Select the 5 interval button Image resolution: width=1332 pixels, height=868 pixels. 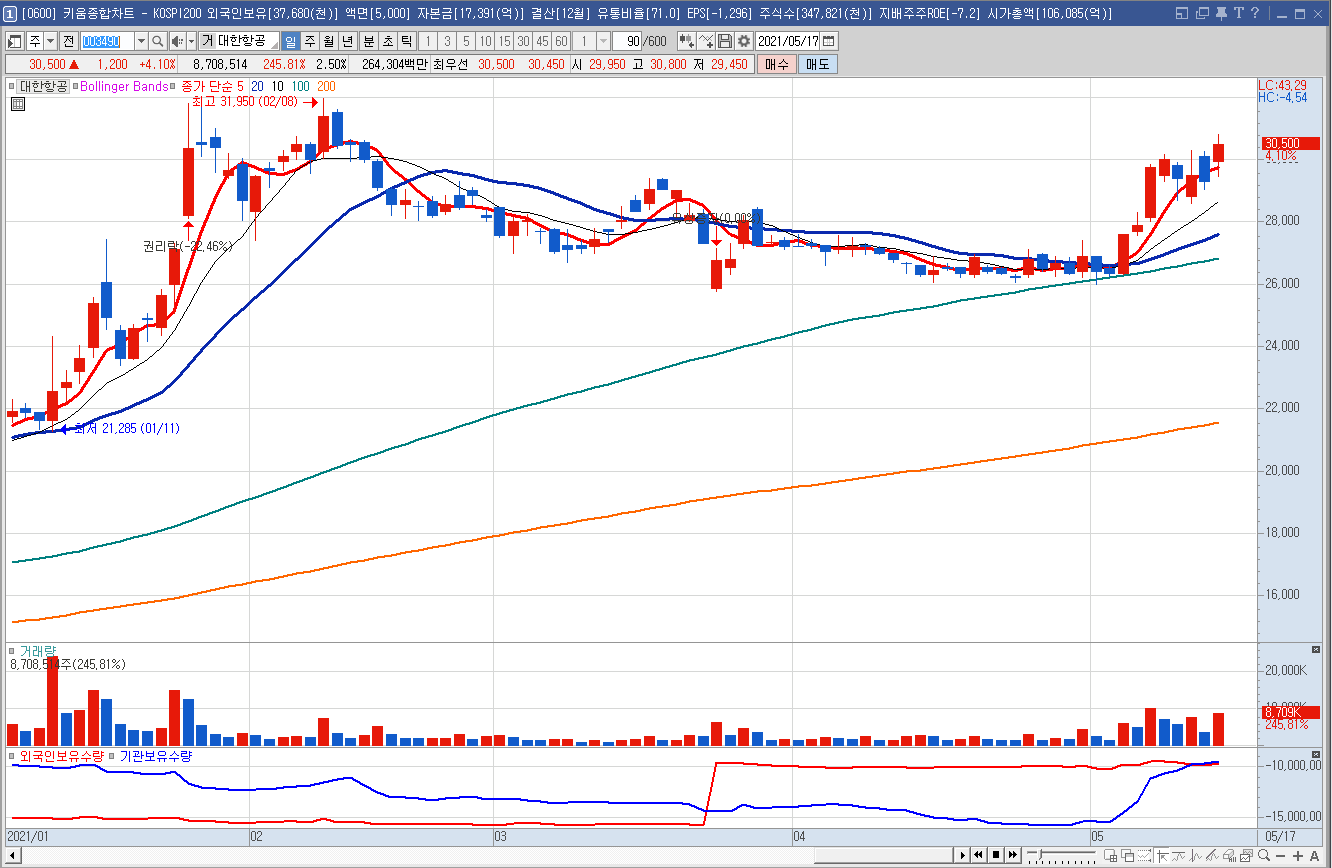[x=466, y=41]
